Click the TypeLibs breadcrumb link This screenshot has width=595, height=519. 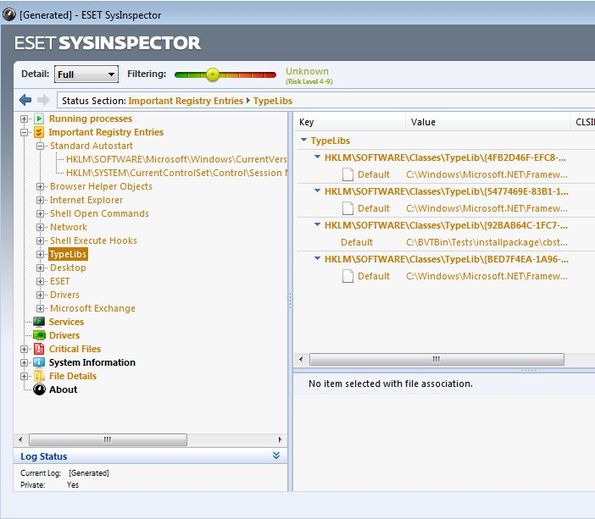coord(272,101)
